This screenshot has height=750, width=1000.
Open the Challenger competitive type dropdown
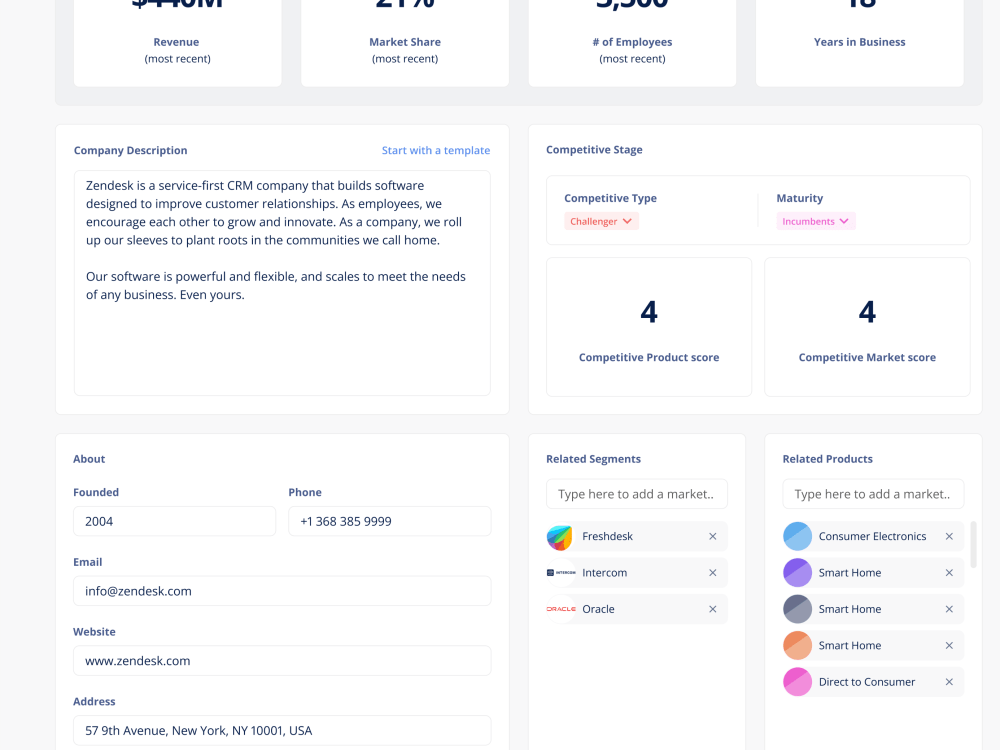point(601,221)
